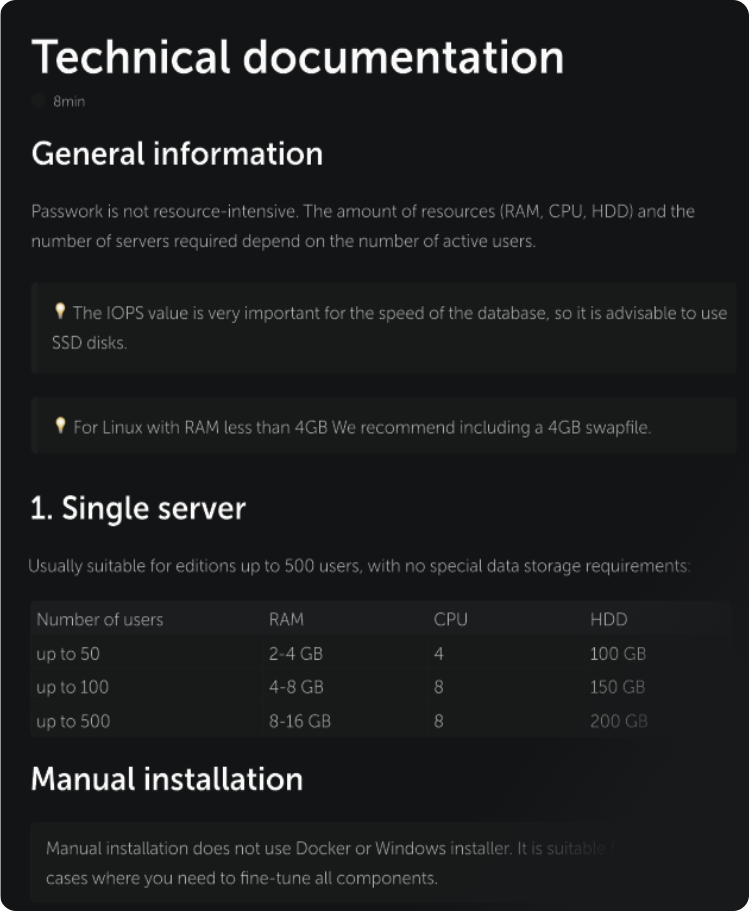Click the SSD disks advice callout text
The height and width of the screenshot is (911, 749).
pos(390,327)
